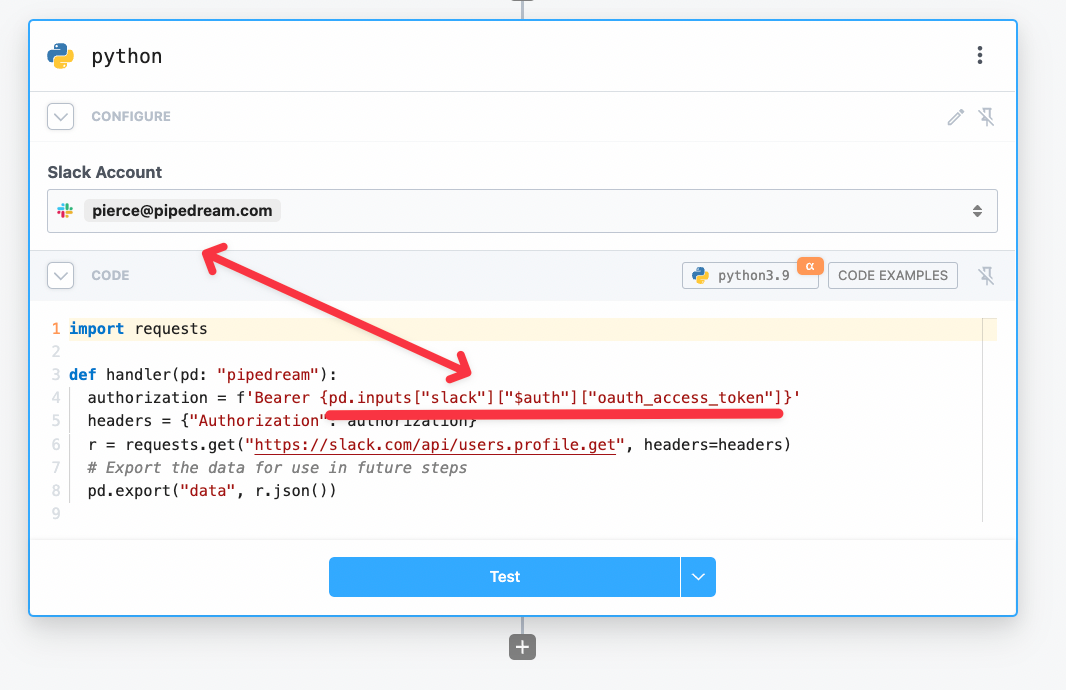Viewport: 1066px width, 690px height.
Task: Click the pencil edit icon in Configure section
Action: point(955,116)
